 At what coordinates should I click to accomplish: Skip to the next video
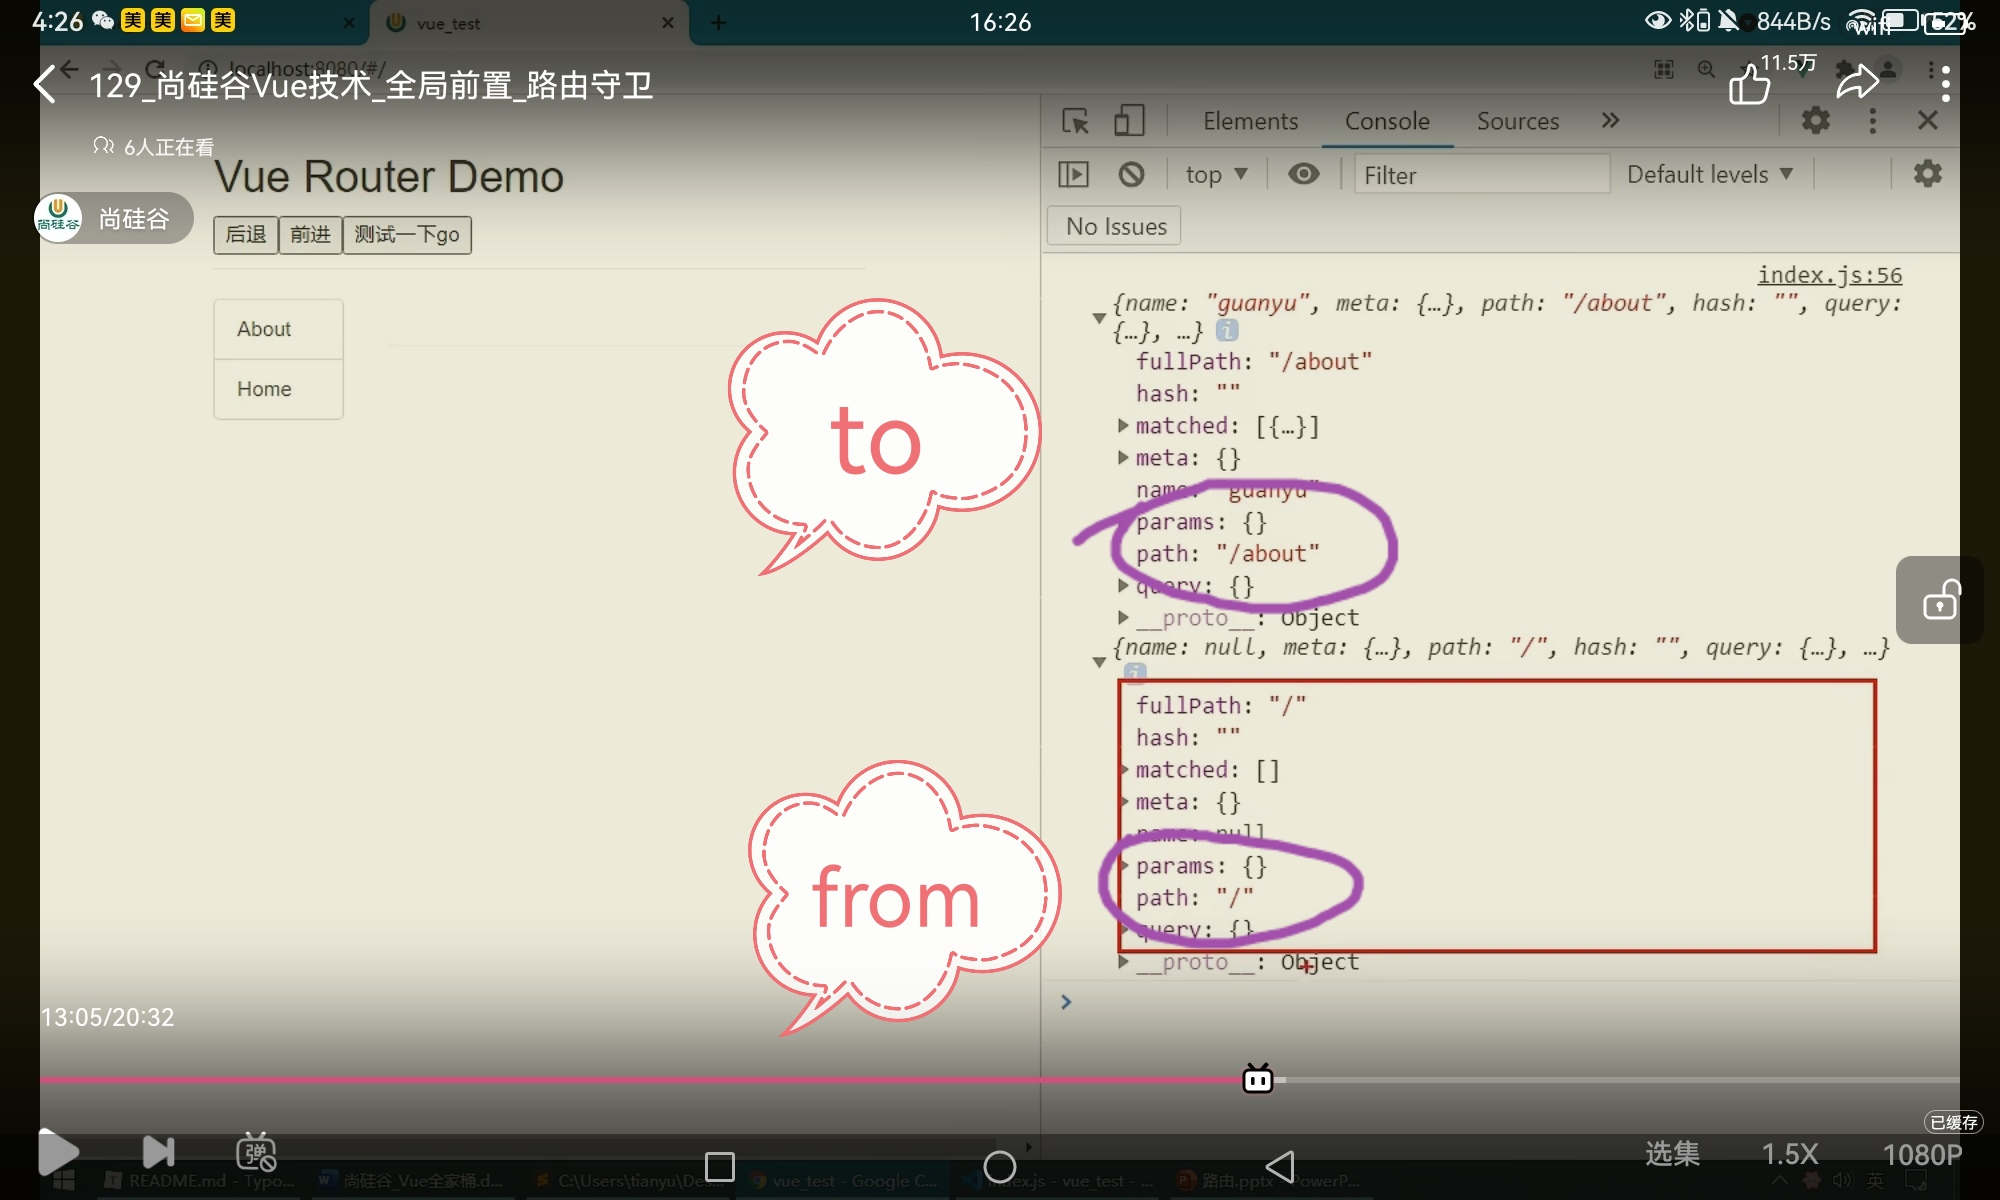(158, 1152)
